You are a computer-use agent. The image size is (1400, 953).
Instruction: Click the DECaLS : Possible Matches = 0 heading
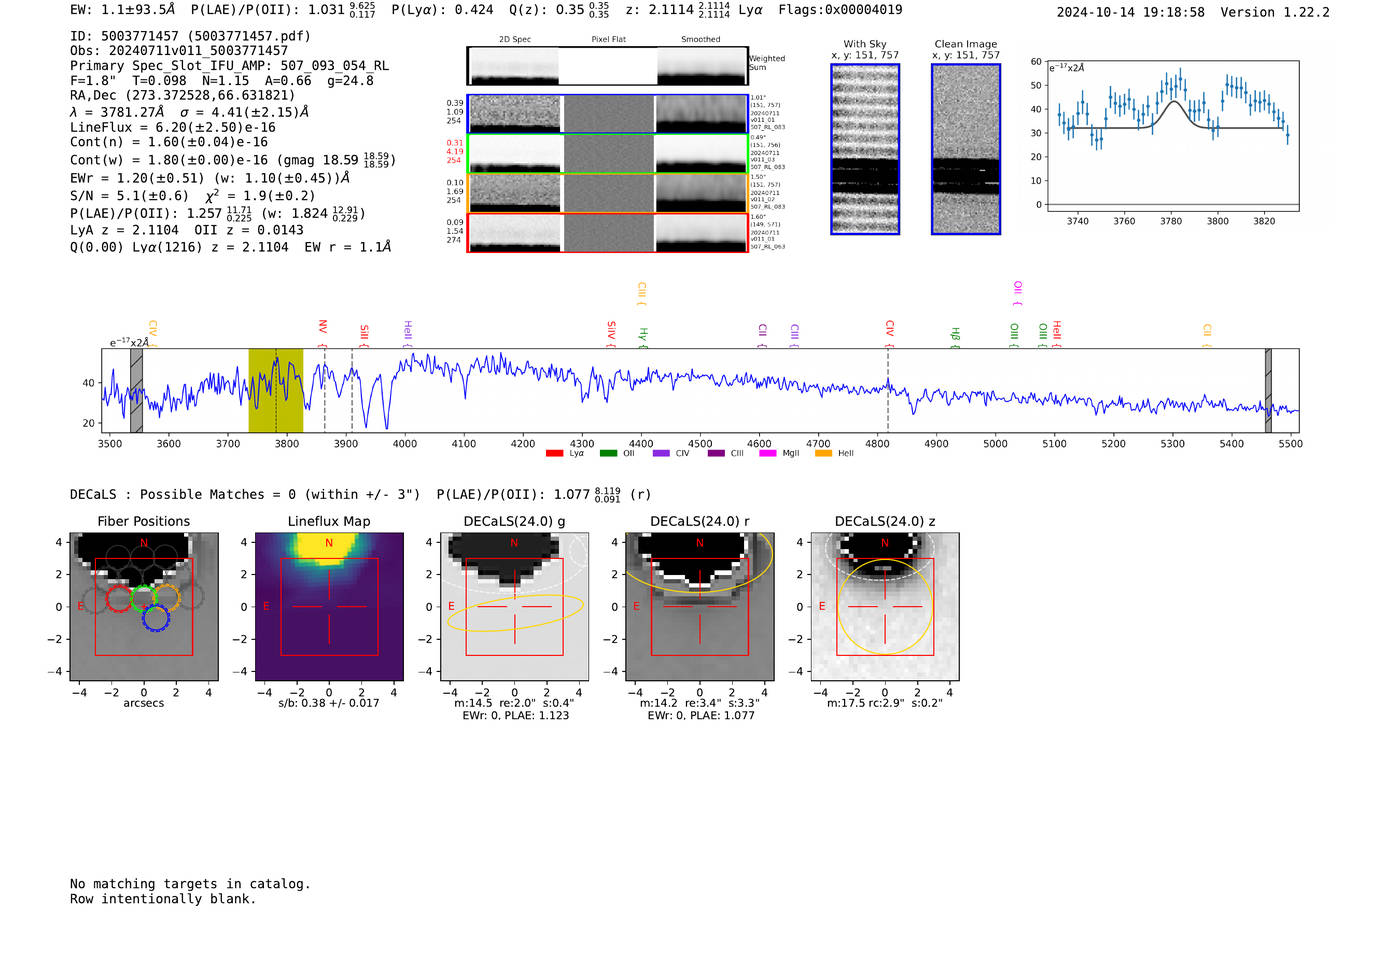pyautogui.click(x=245, y=495)
